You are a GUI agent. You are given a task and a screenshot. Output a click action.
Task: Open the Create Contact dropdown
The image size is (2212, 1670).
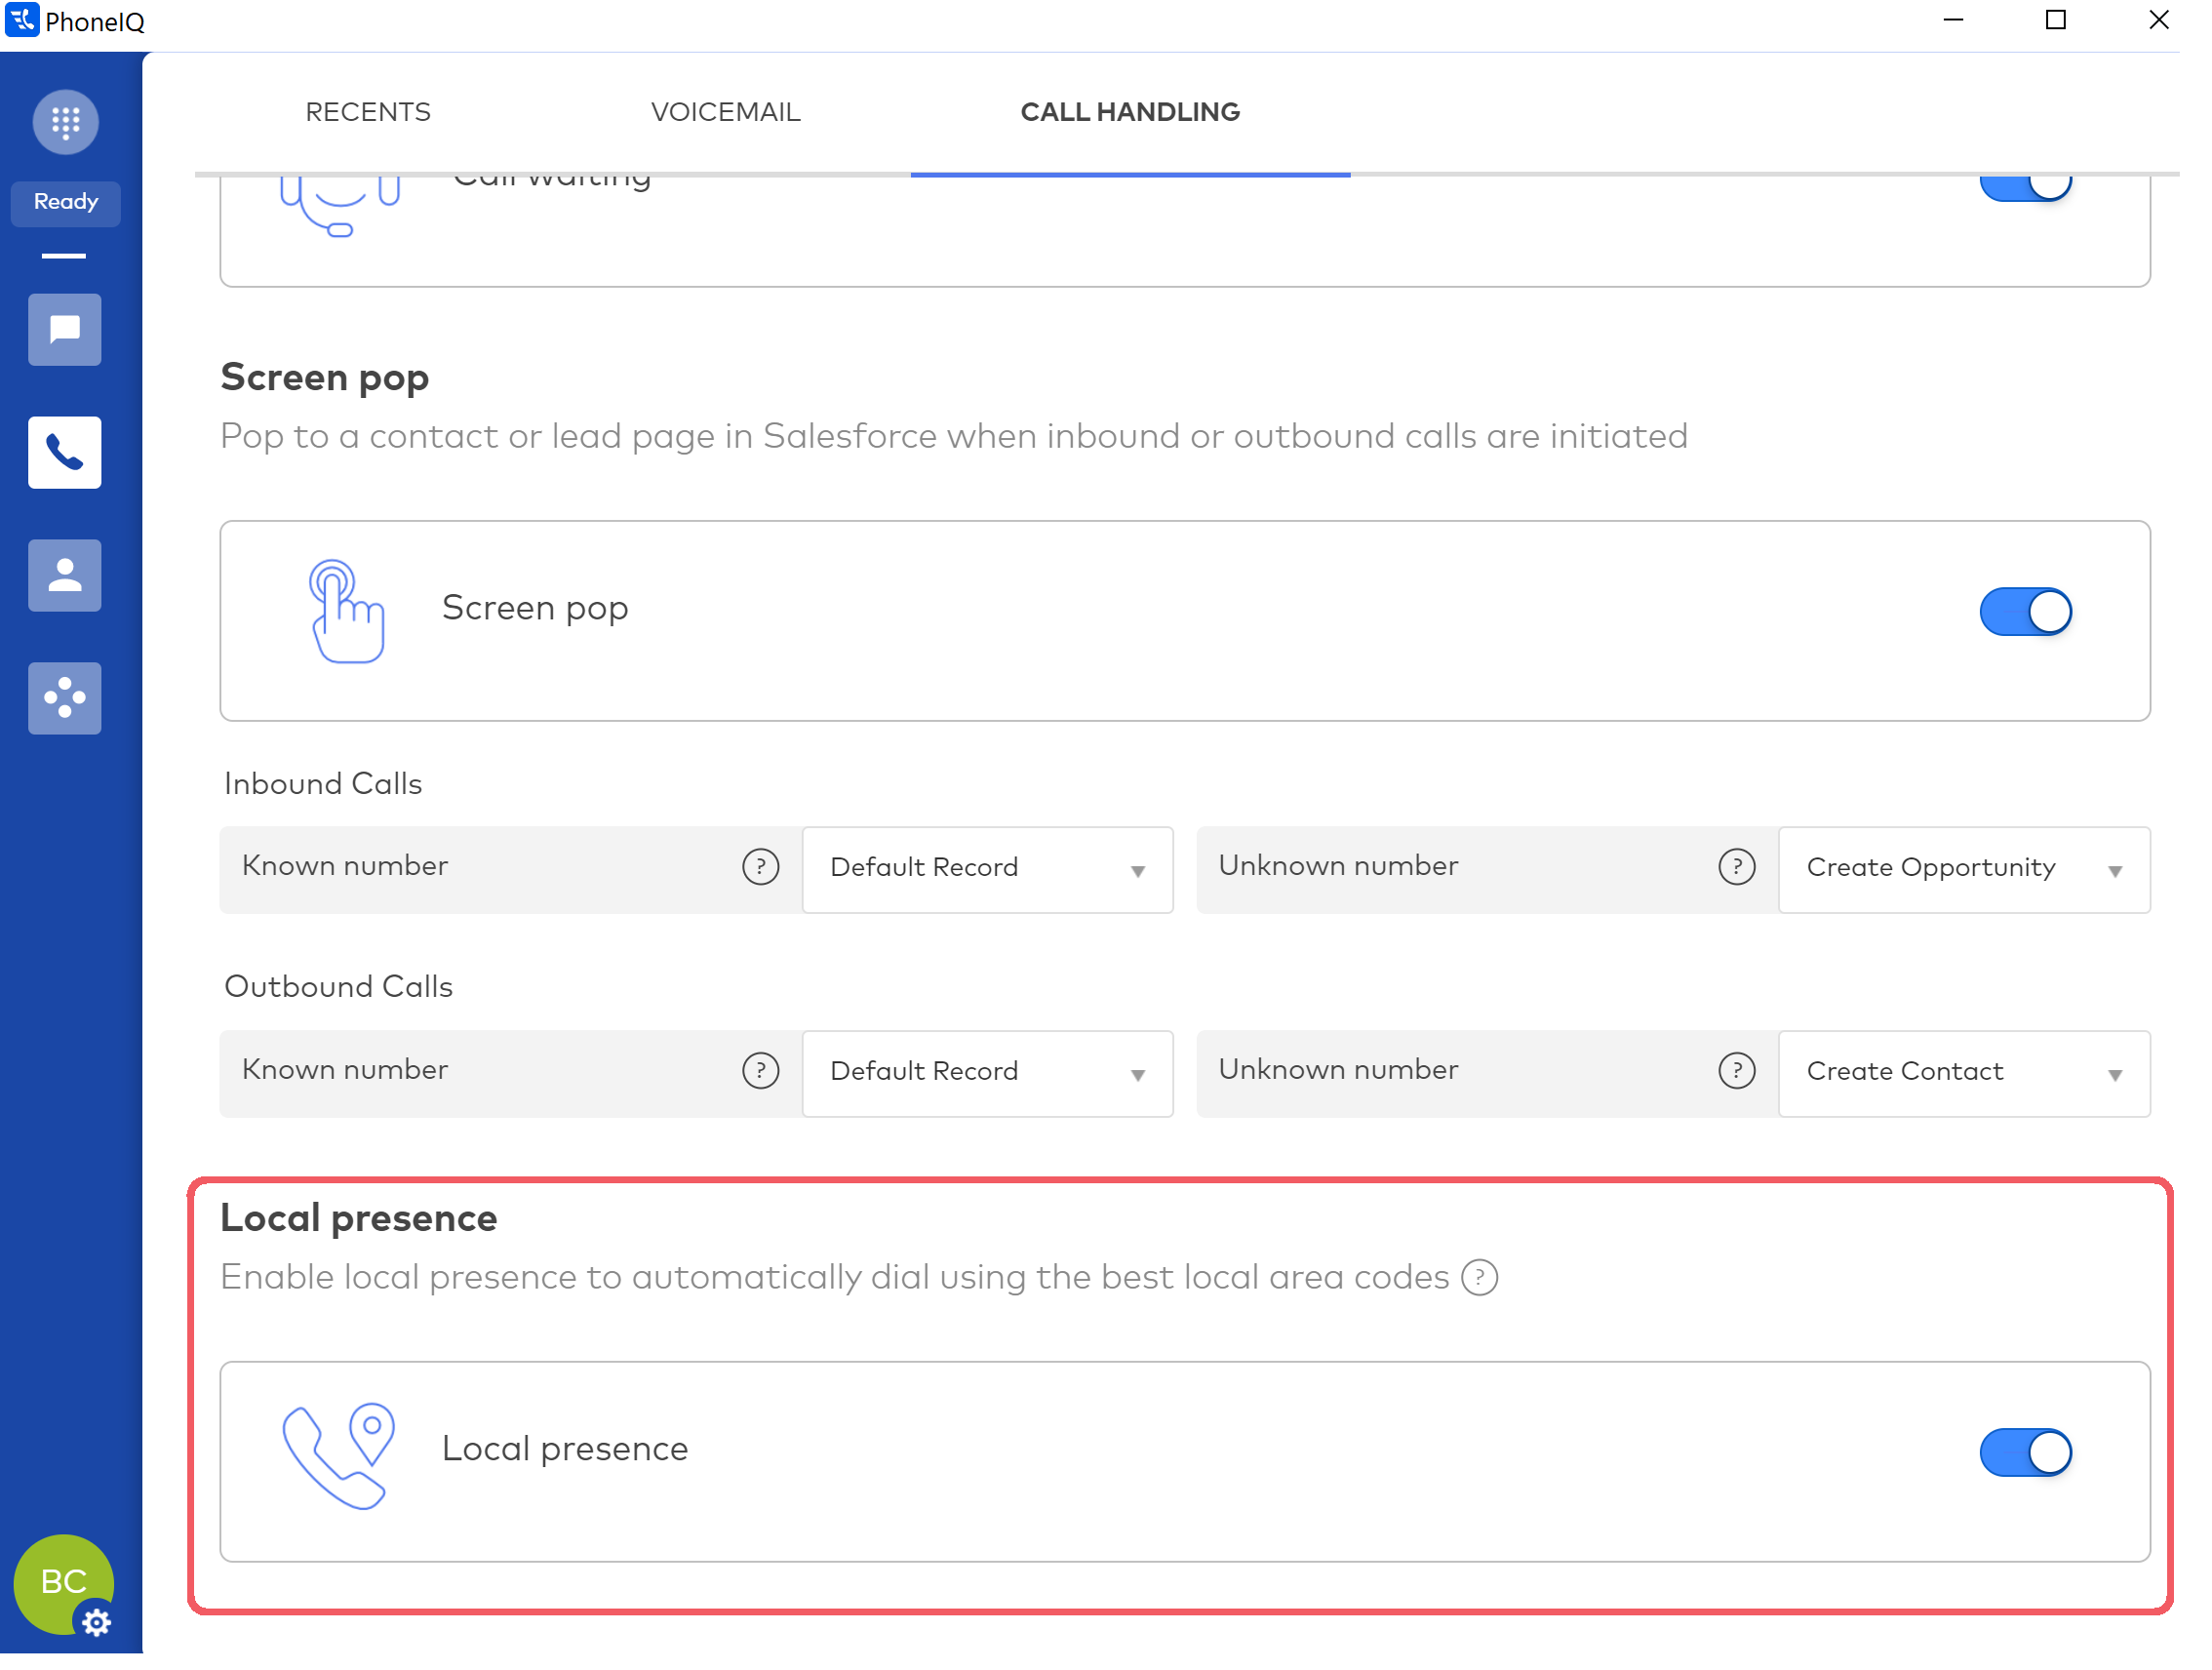[x=1963, y=1073]
